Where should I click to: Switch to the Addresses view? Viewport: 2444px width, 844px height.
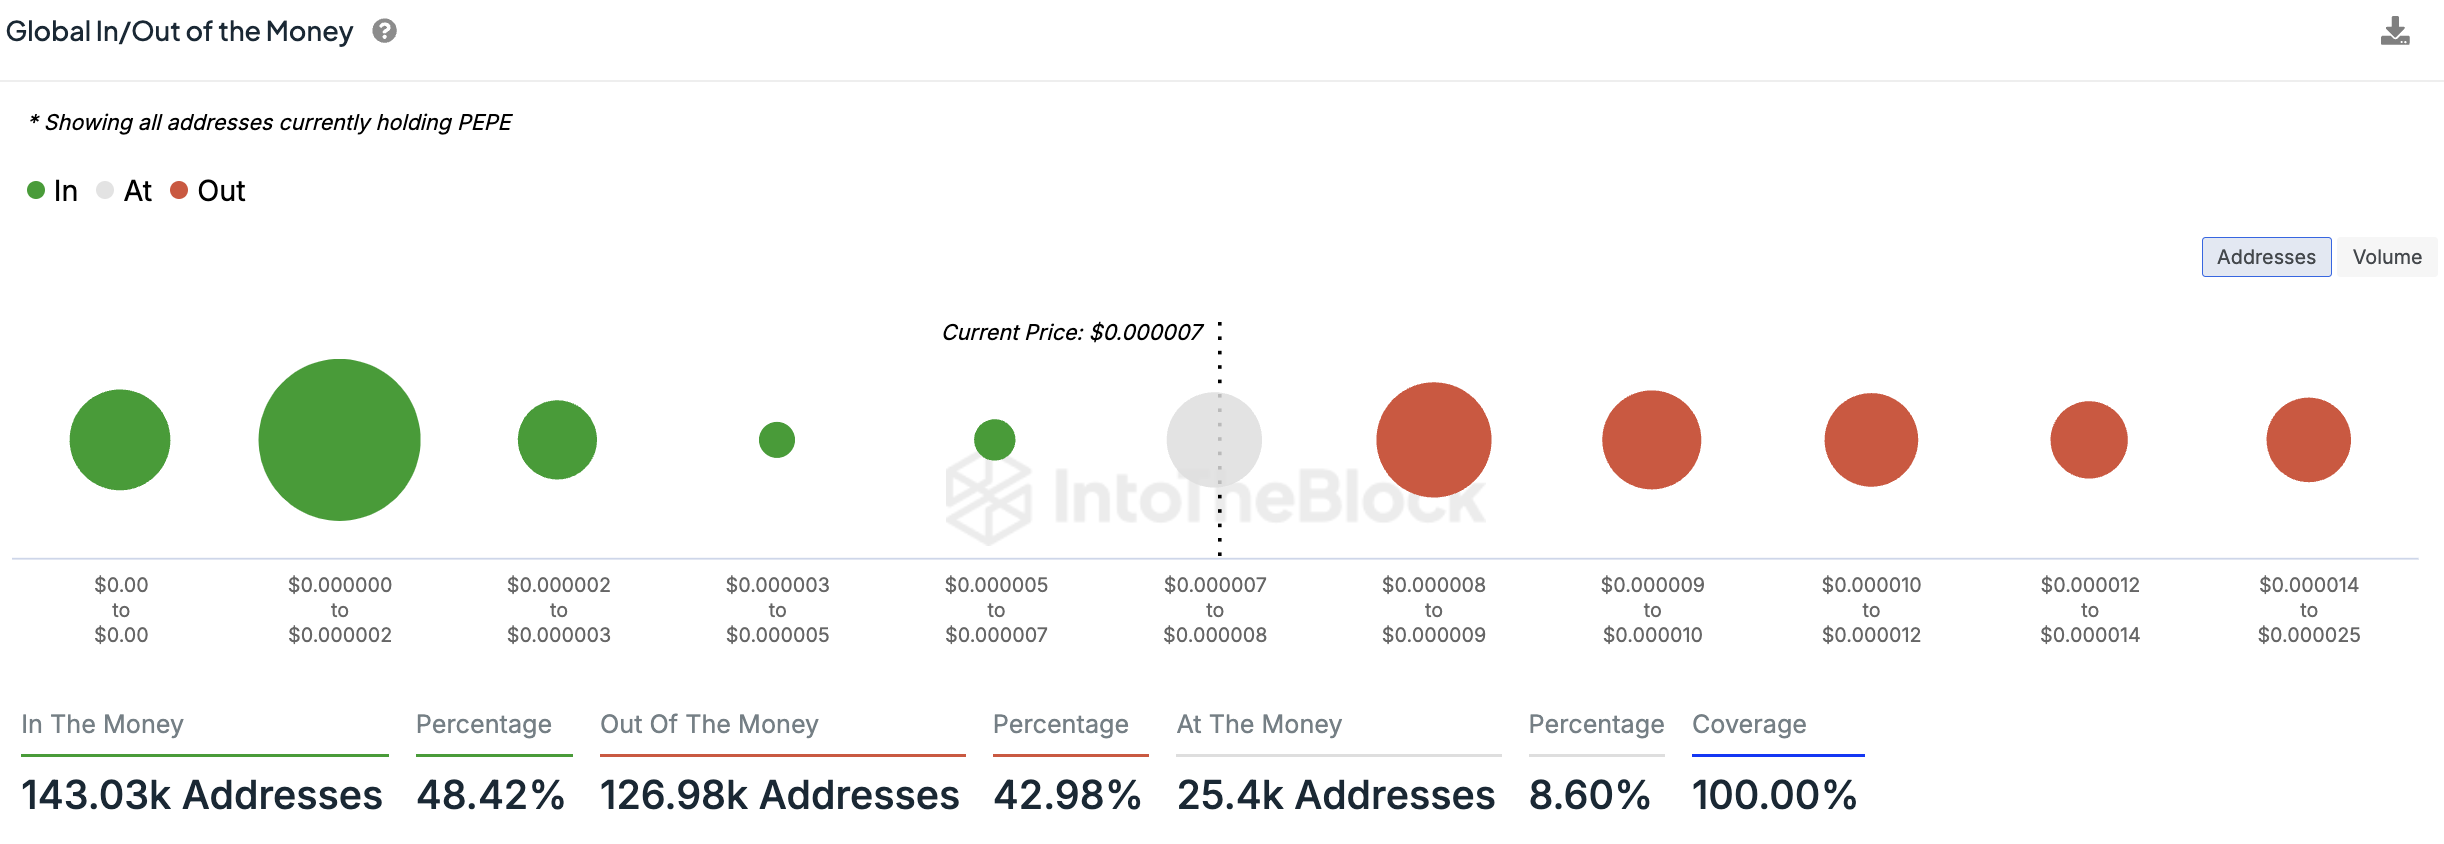(x=2266, y=257)
